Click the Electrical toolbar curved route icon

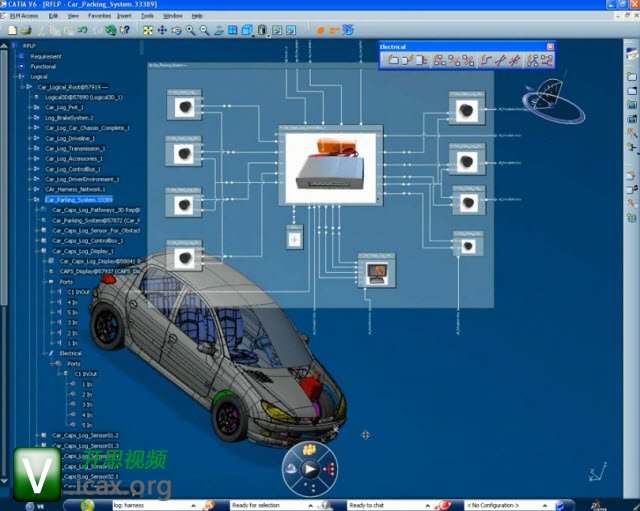coord(486,60)
